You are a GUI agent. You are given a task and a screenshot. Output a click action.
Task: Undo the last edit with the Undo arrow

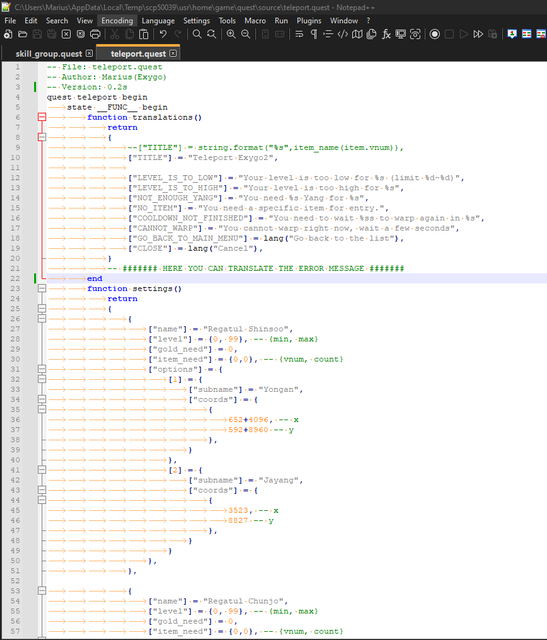tap(163, 34)
